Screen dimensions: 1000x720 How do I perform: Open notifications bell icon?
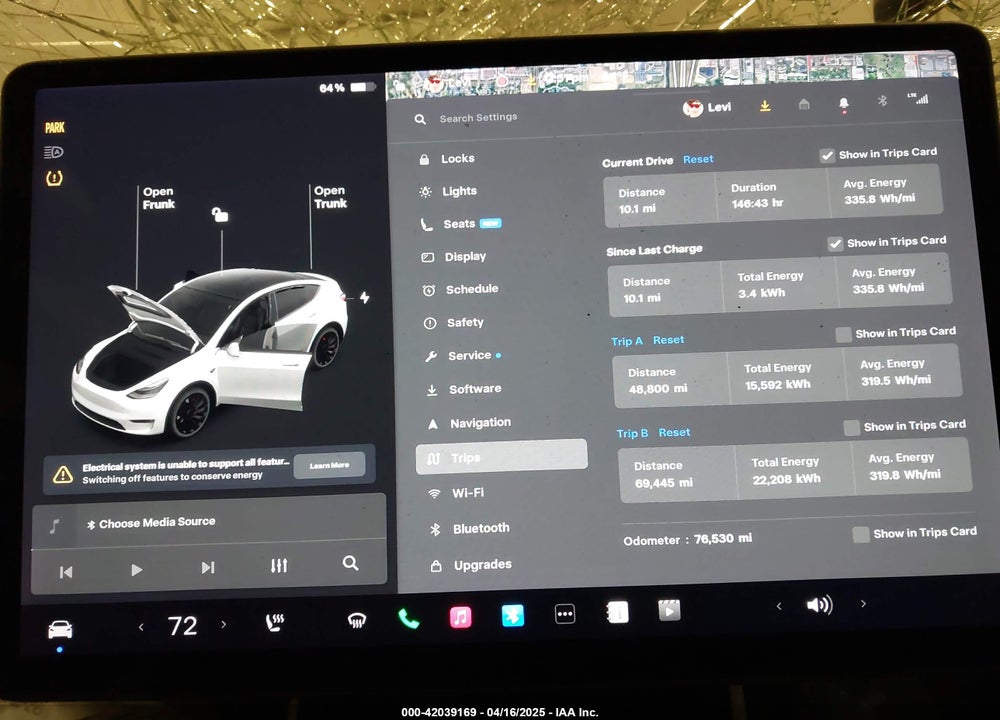tap(844, 104)
